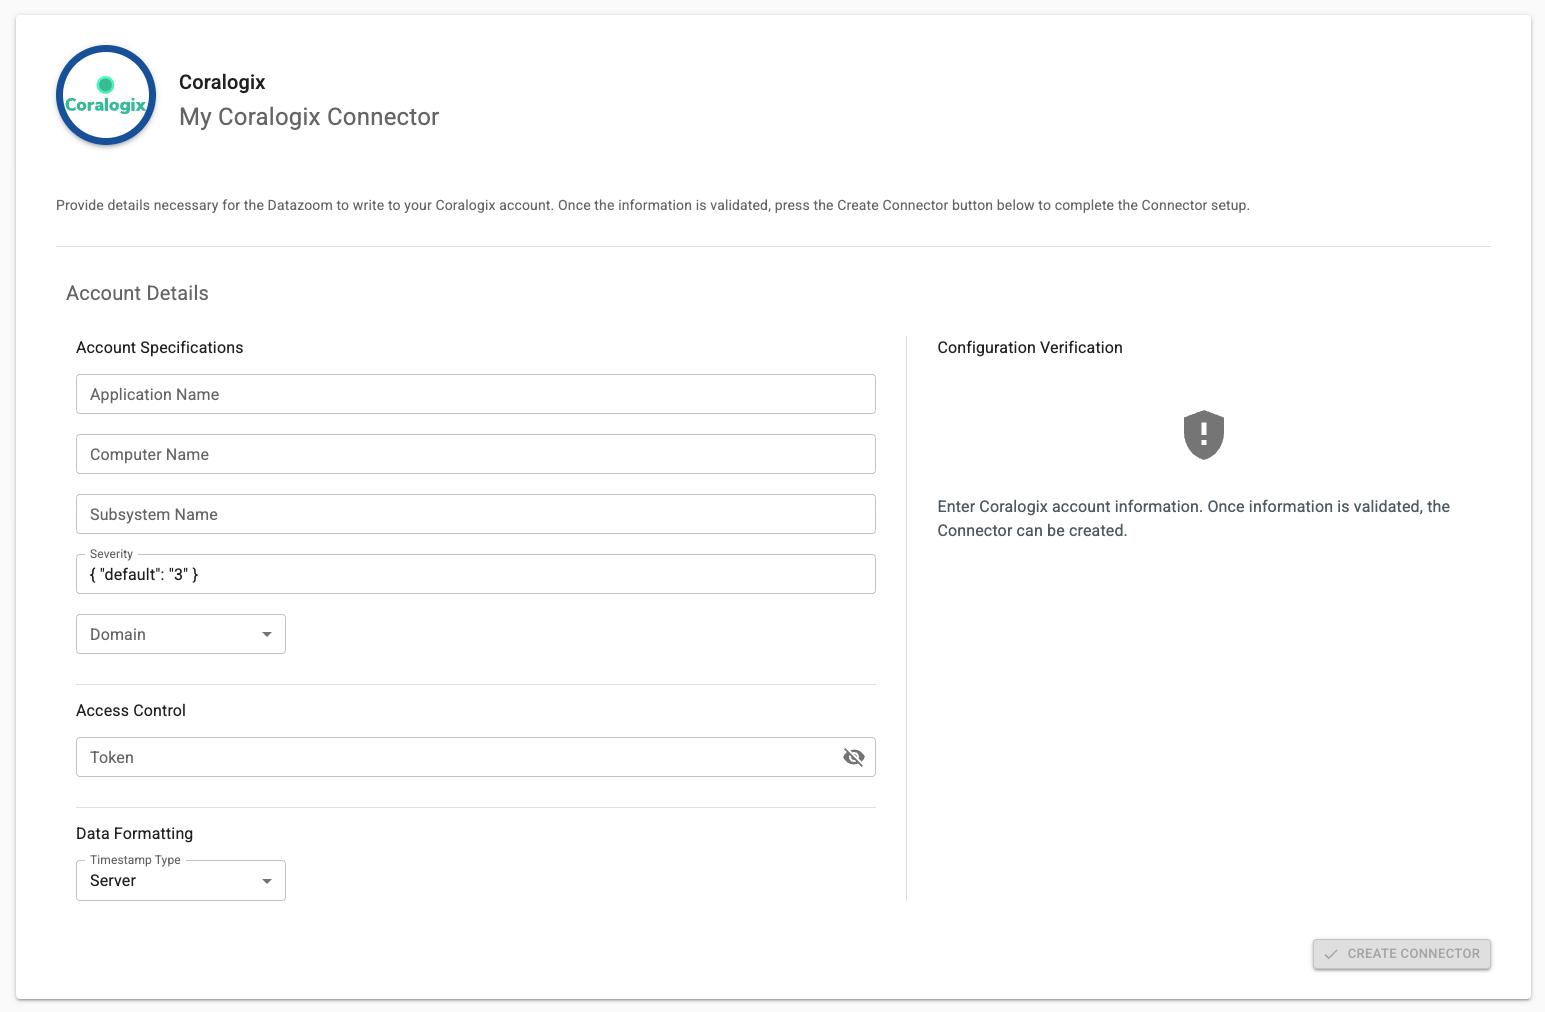
Task: Click into the Severity field
Action: pyautogui.click(x=476, y=574)
